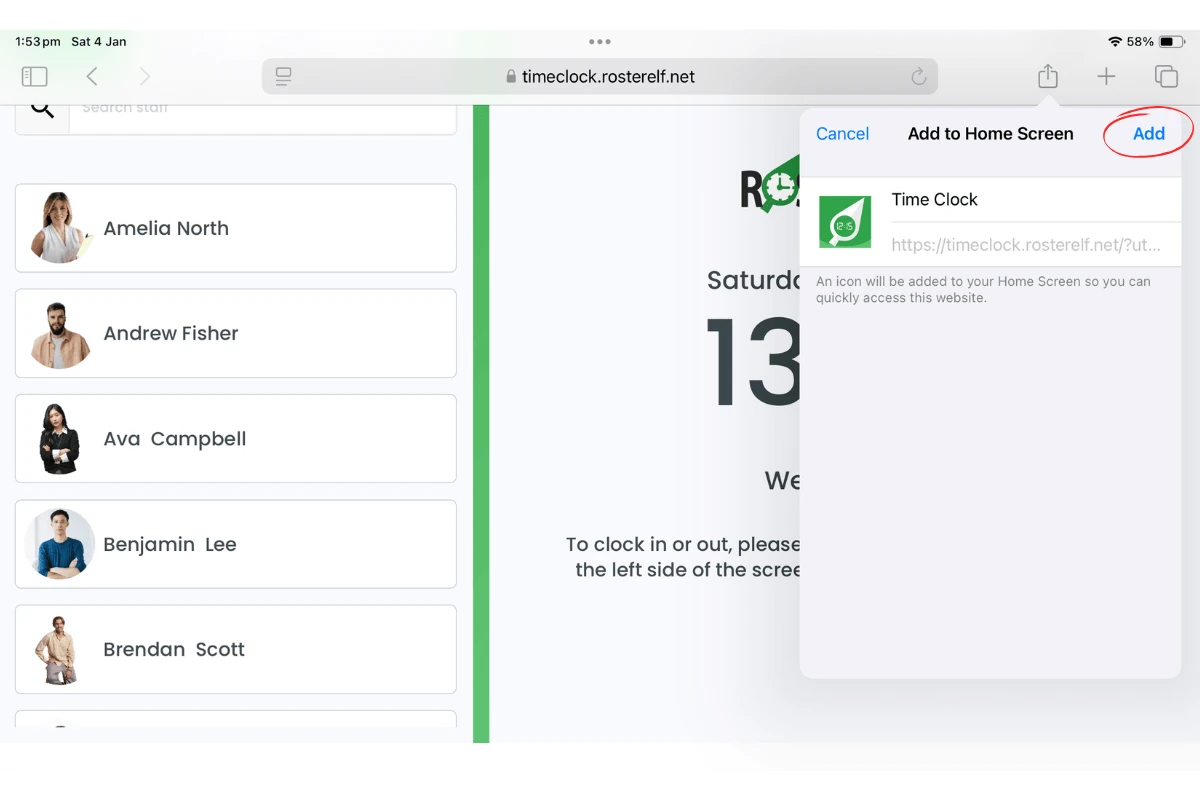Toggle the Safari sidebar icon
The width and height of the screenshot is (1200, 800).
coord(34,76)
